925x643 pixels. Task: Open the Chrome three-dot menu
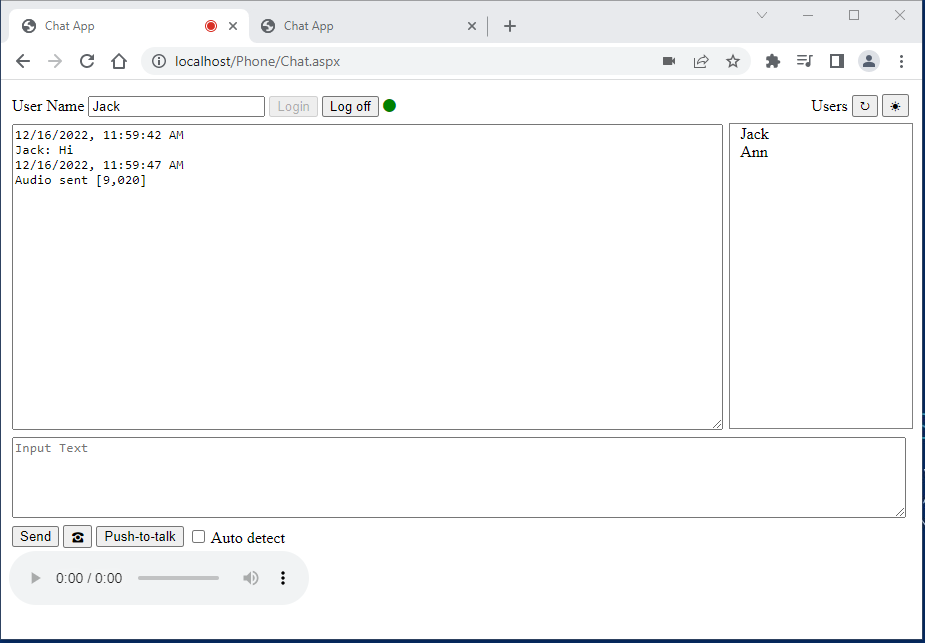pos(901,61)
